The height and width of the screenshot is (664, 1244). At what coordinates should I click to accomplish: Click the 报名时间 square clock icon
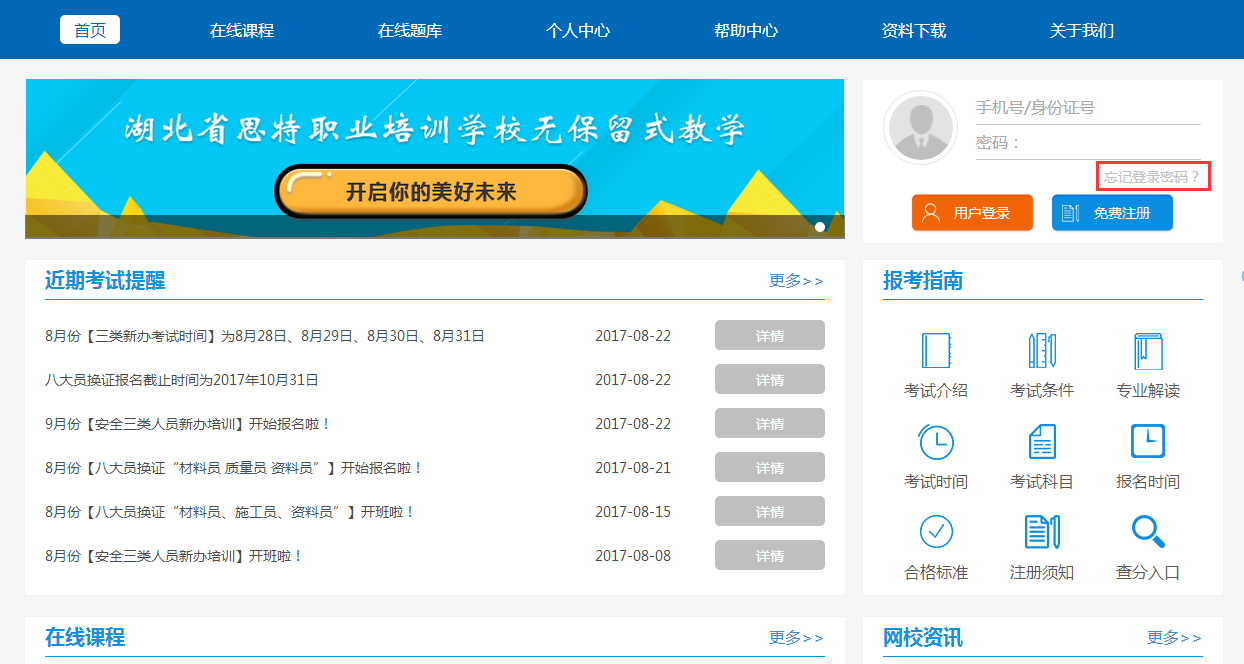click(x=1148, y=442)
